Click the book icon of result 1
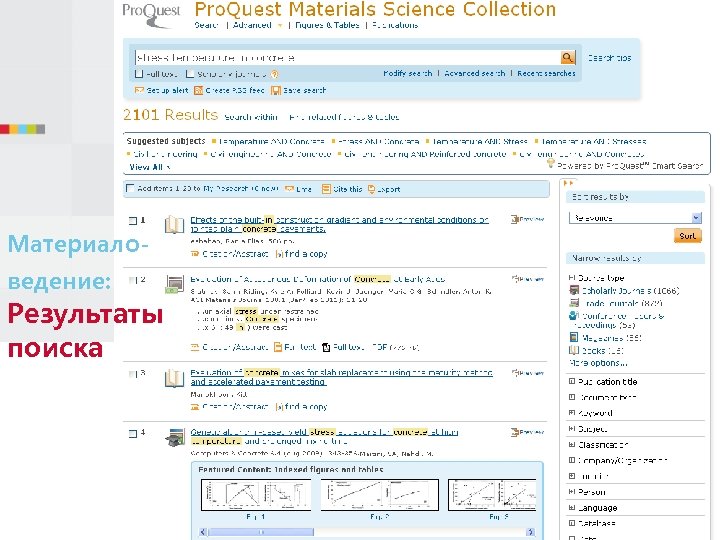 174,224
